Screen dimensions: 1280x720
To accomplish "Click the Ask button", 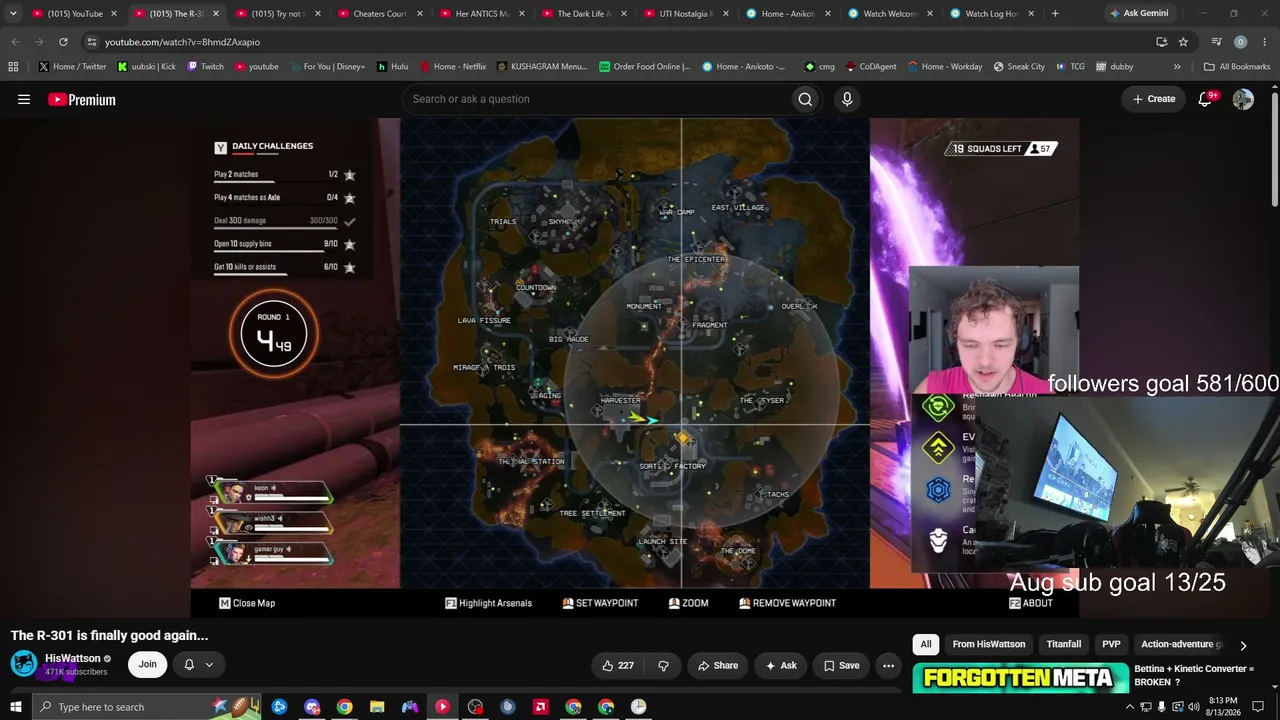I will coord(781,665).
